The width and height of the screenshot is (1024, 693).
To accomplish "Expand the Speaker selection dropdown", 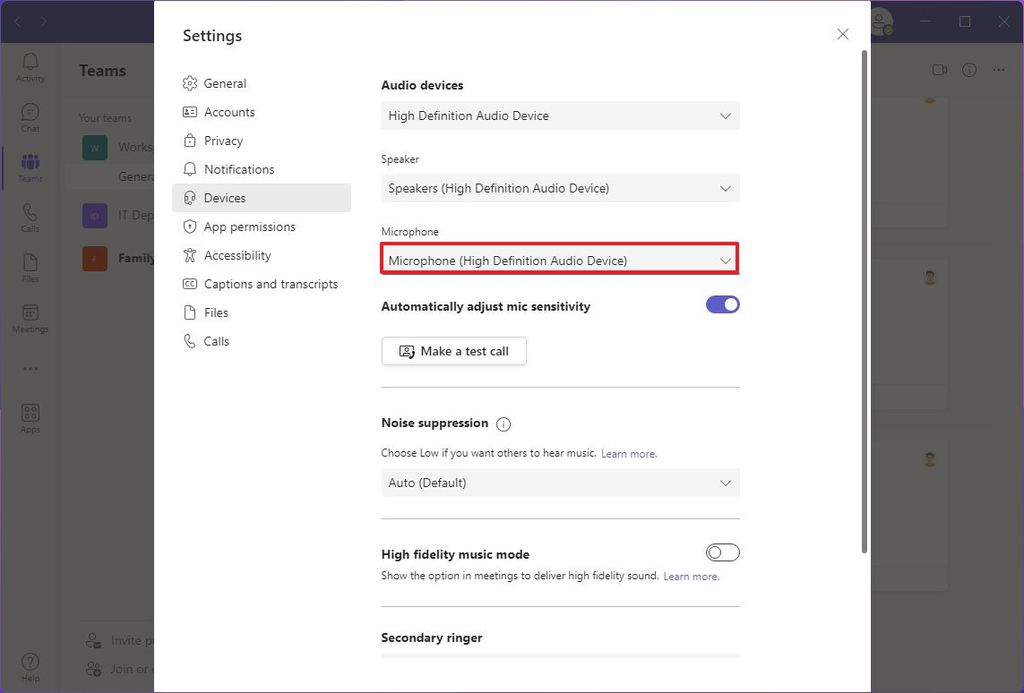I will click(559, 188).
